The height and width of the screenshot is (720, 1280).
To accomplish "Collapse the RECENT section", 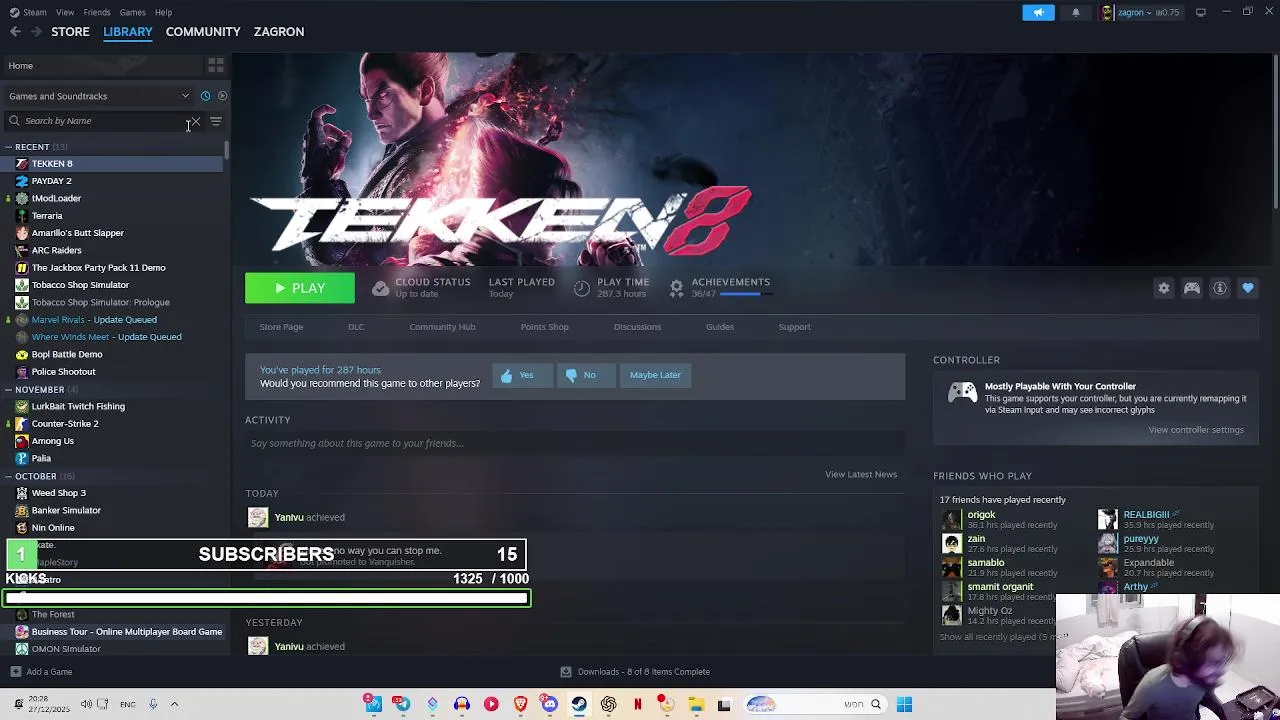I will pyautogui.click(x=37, y=147).
